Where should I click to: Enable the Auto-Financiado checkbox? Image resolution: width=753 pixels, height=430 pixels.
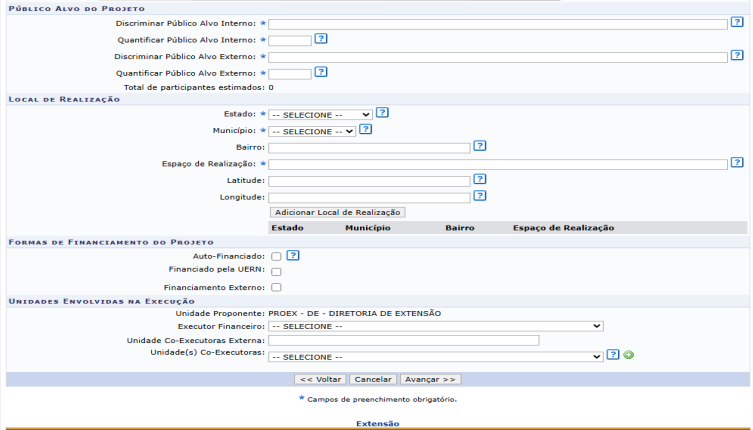coord(276,257)
